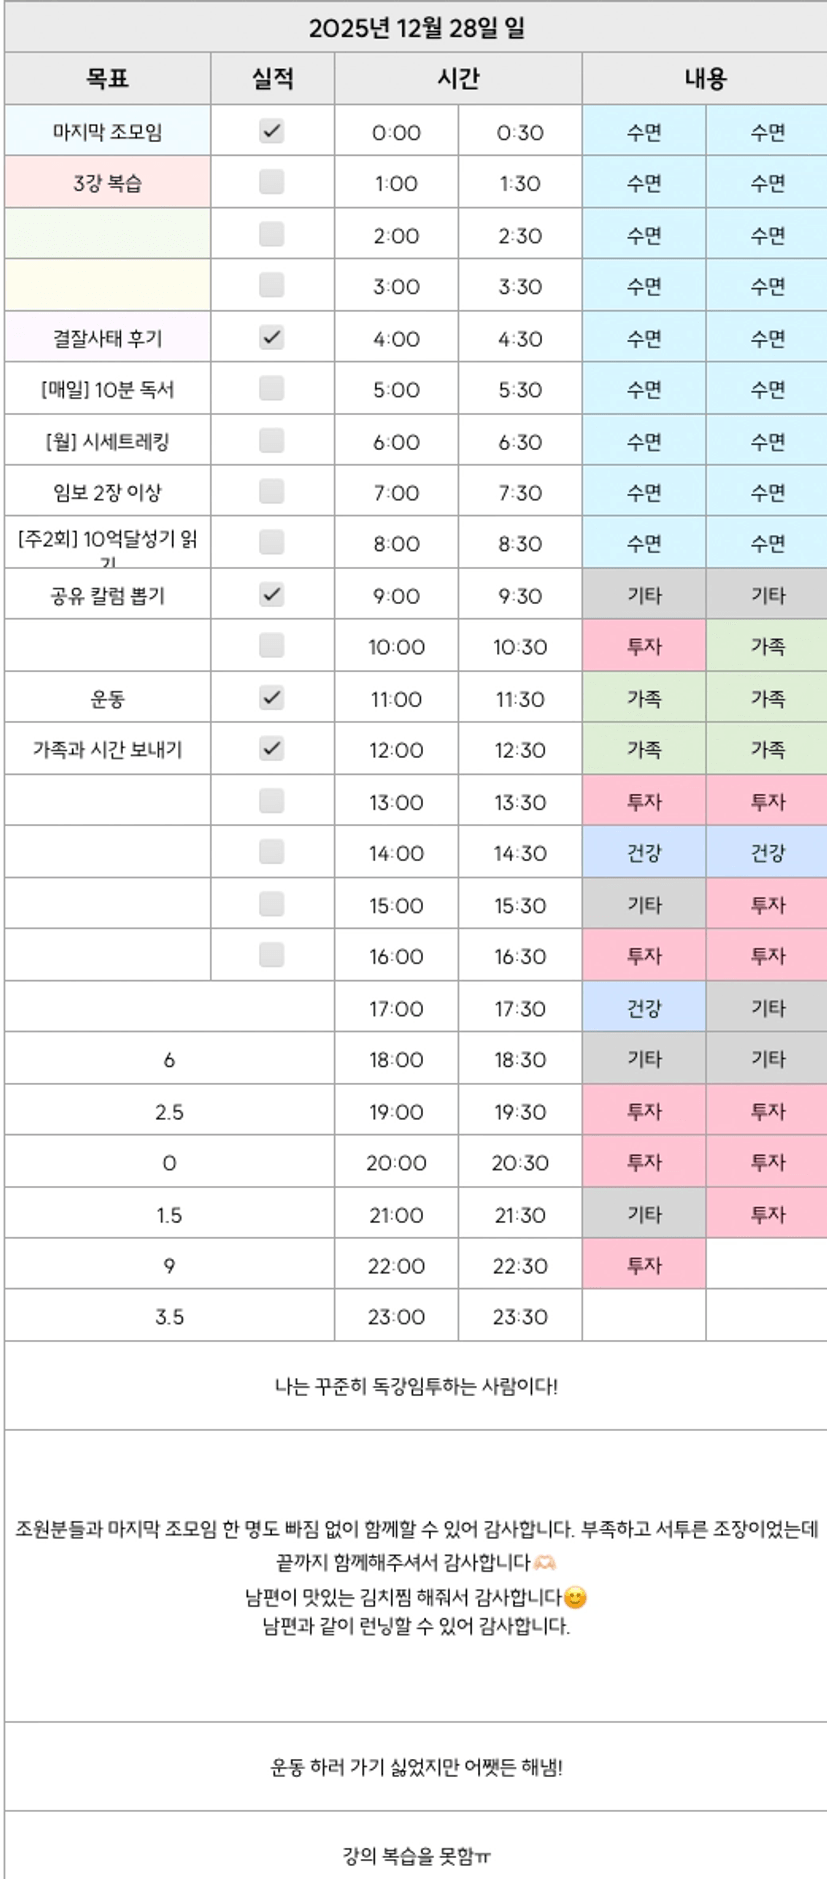827x1879 pixels.
Task: Click the 강의 복습을 못함ㅠ note field
Action: 415,1856
